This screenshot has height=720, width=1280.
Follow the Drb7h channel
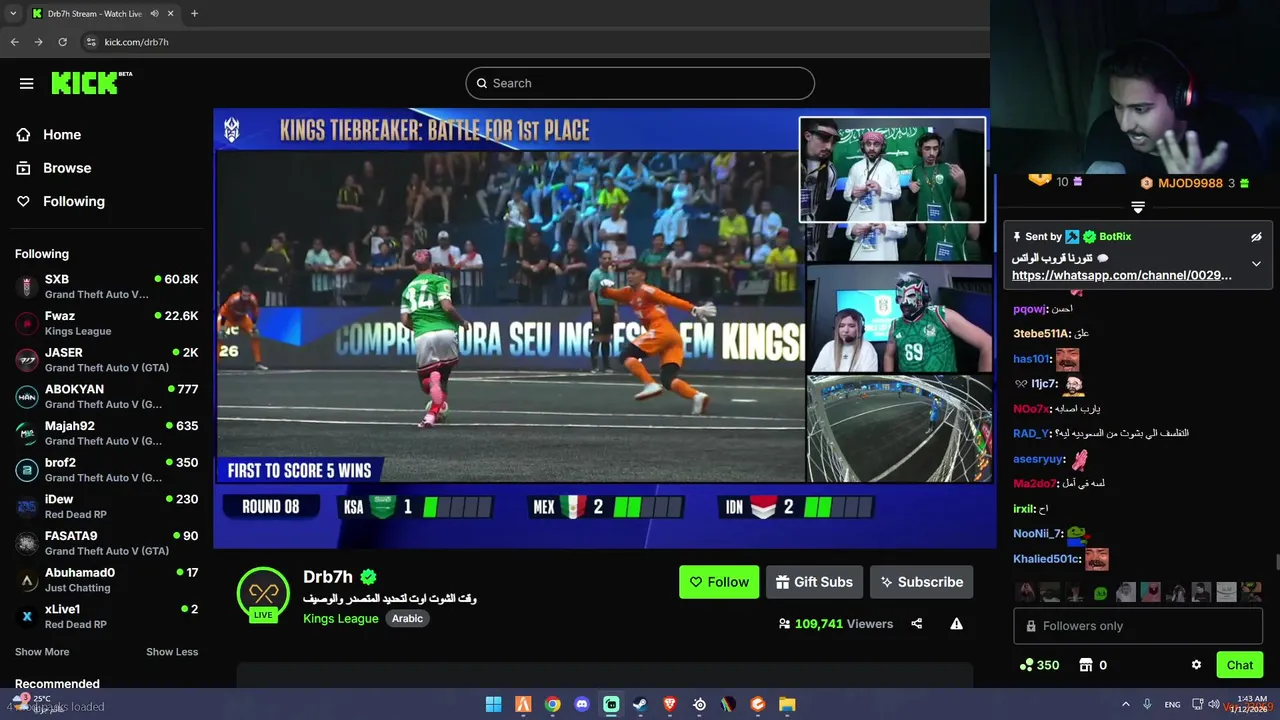(719, 582)
